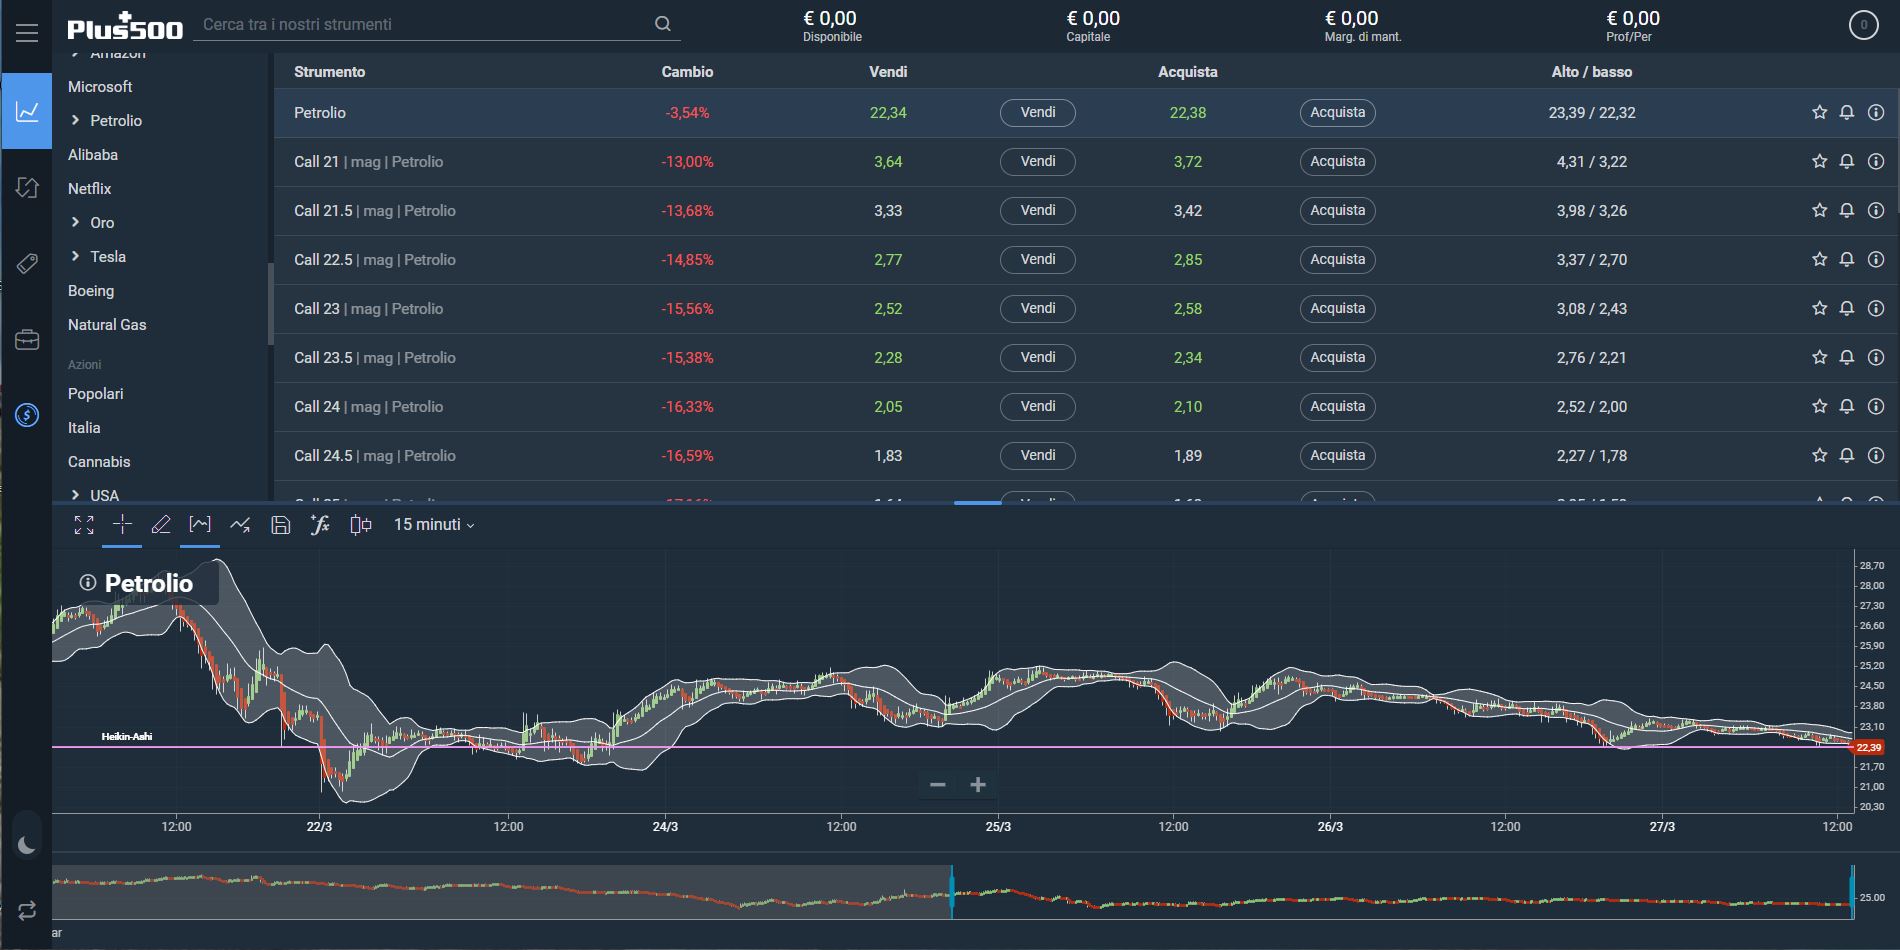Open the Popolari stocks category
The height and width of the screenshot is (950, 1900).
point(96,394)
